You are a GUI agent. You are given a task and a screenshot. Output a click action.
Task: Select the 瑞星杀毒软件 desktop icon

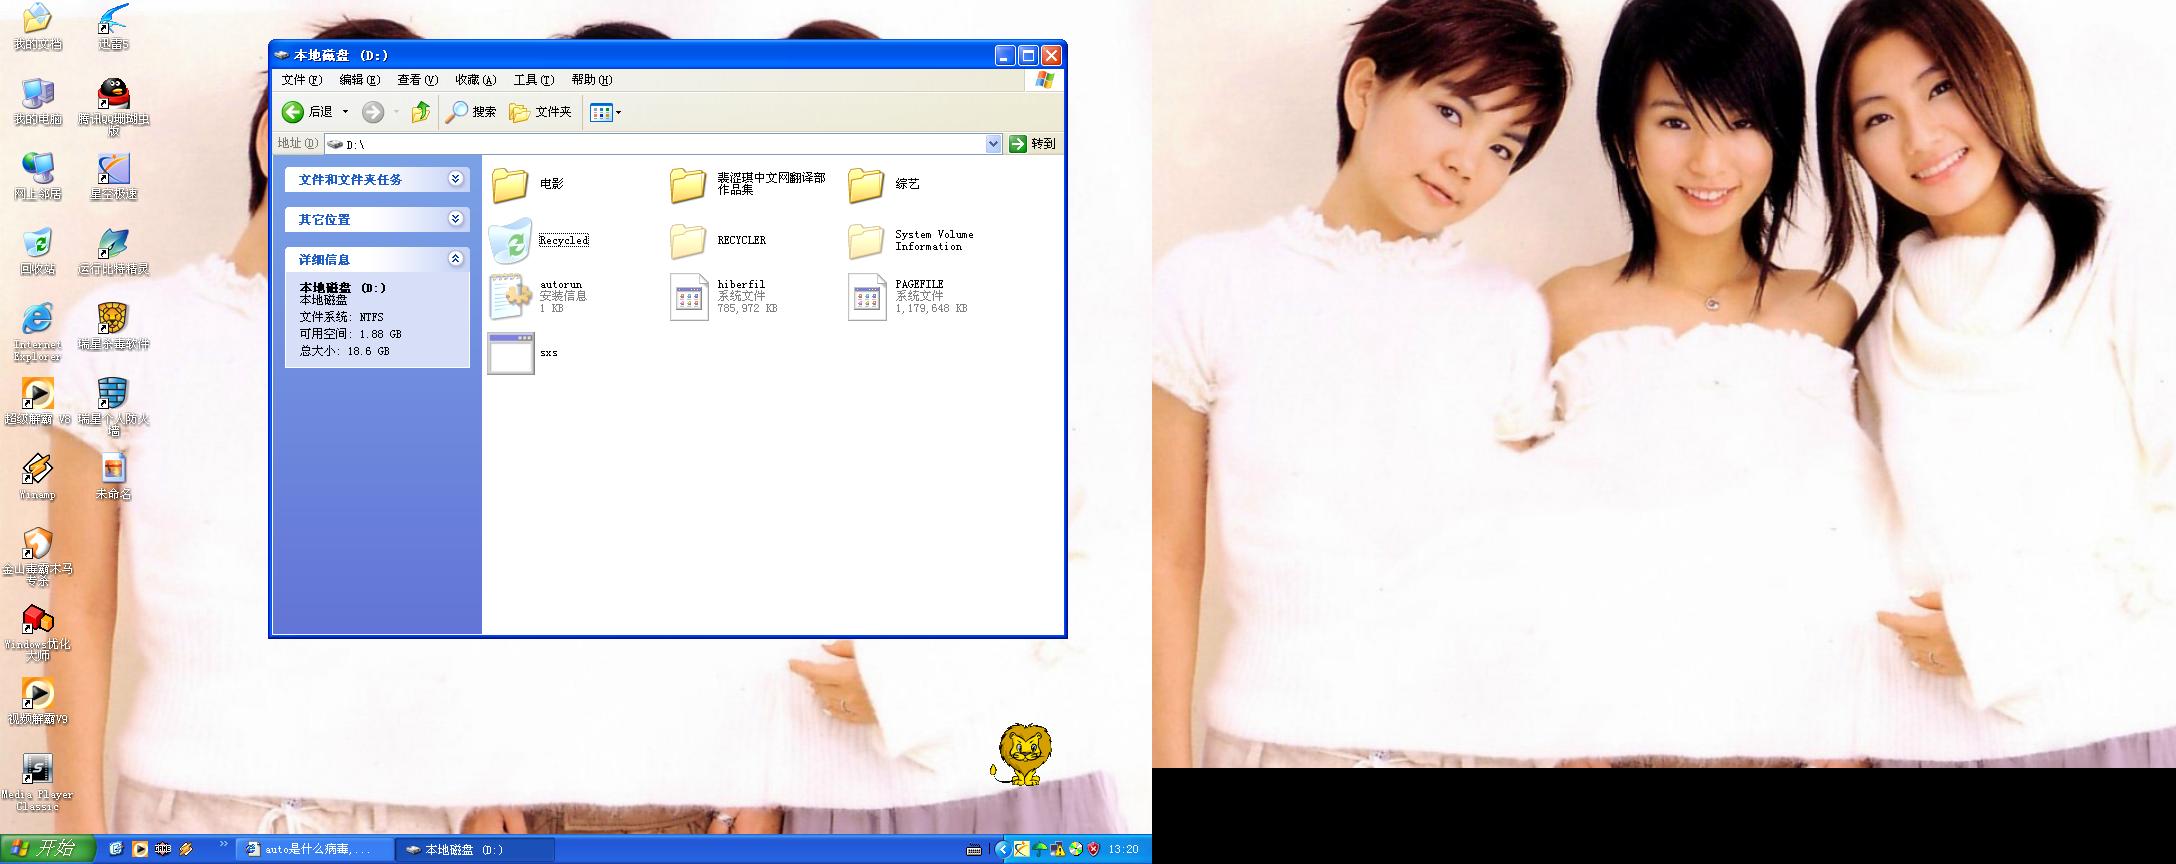(113, 326)
